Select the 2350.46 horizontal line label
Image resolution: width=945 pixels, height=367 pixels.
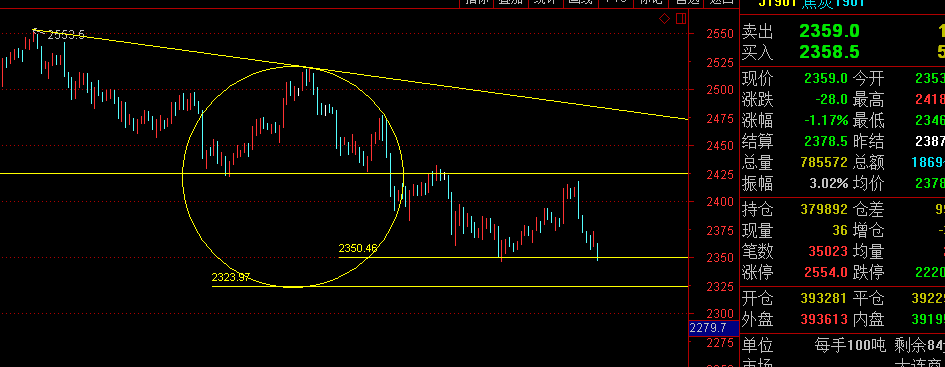point(358,248)
